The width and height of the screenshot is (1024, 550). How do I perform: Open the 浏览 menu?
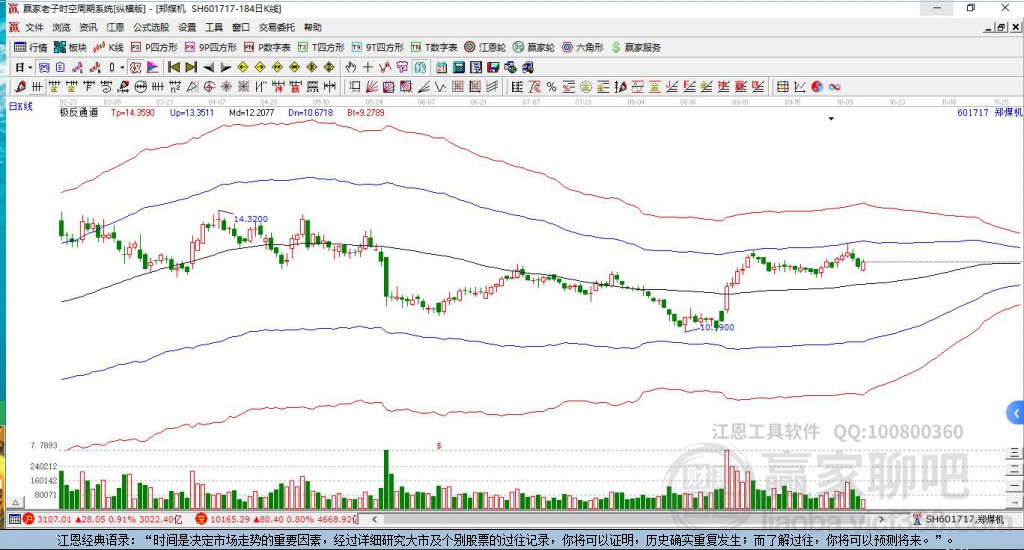(x=61, y=27)
